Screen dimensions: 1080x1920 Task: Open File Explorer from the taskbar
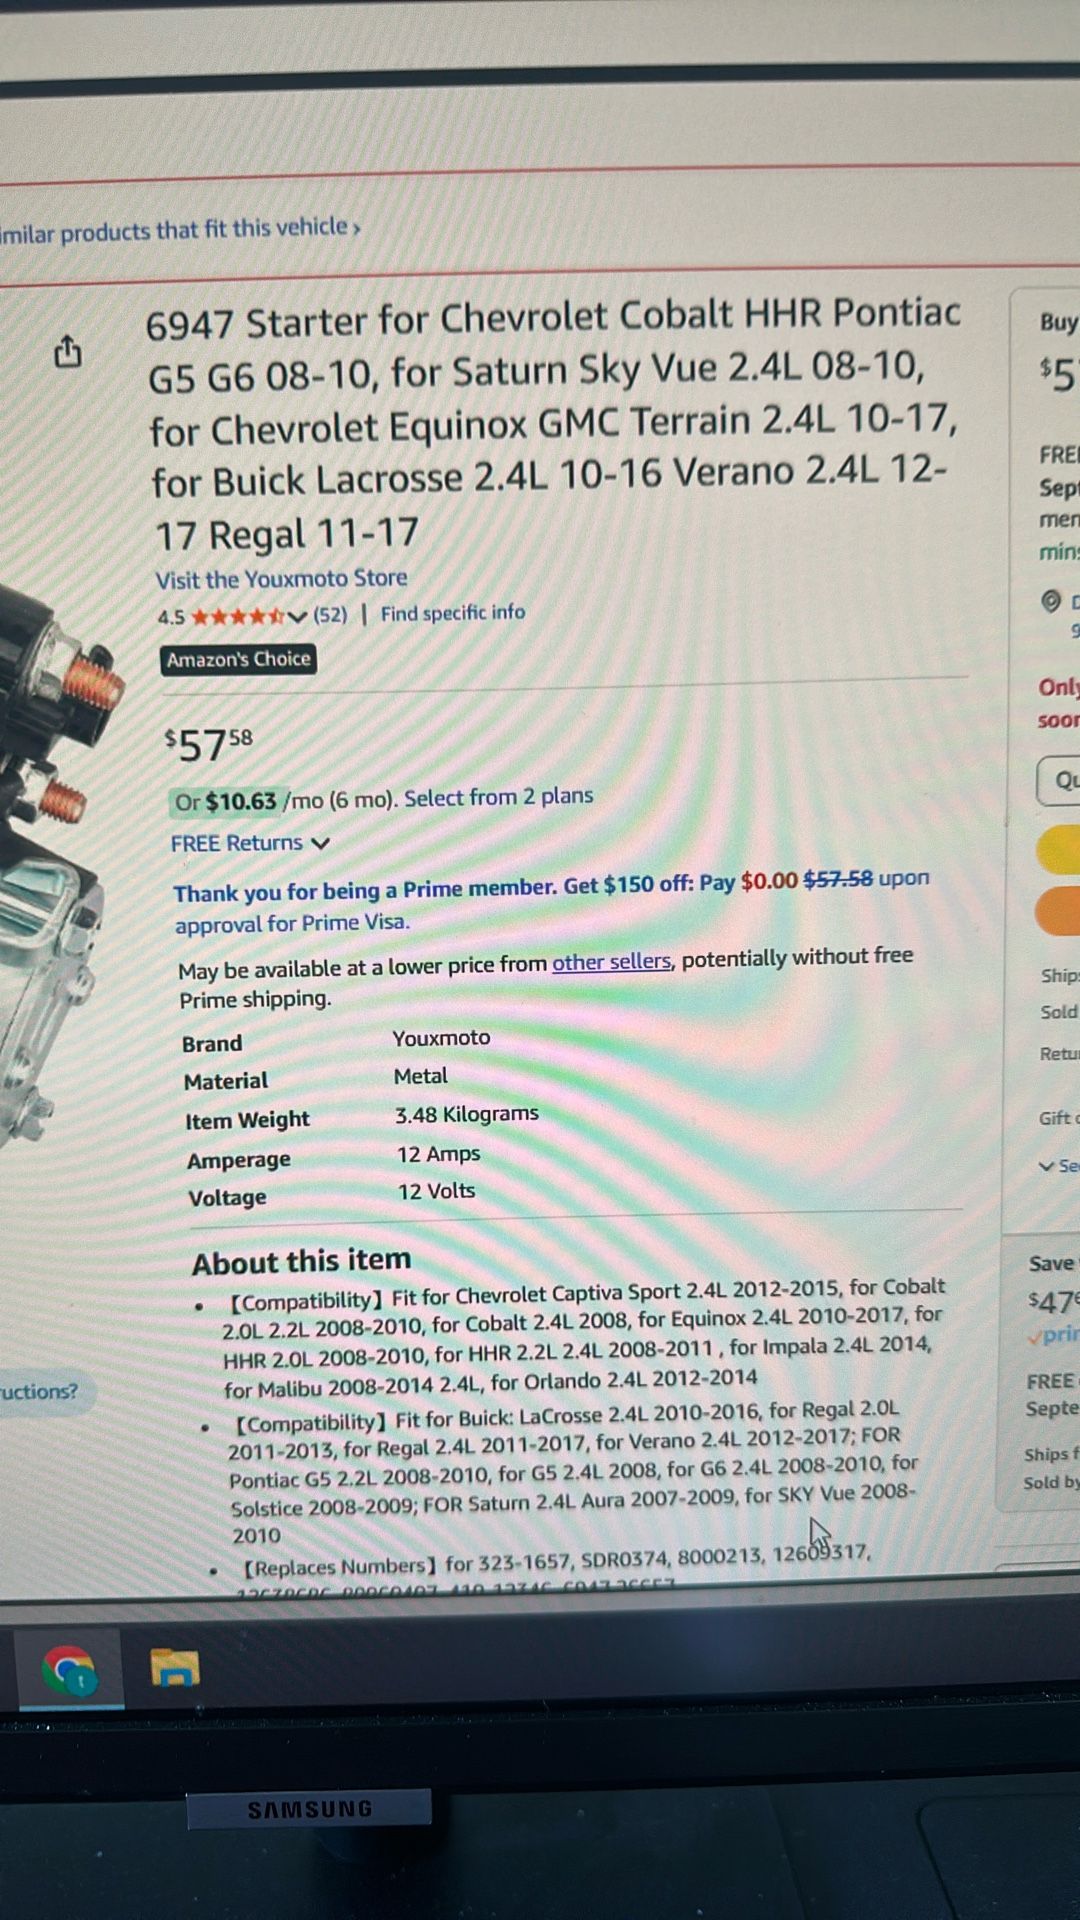[x=175, y=1668]
